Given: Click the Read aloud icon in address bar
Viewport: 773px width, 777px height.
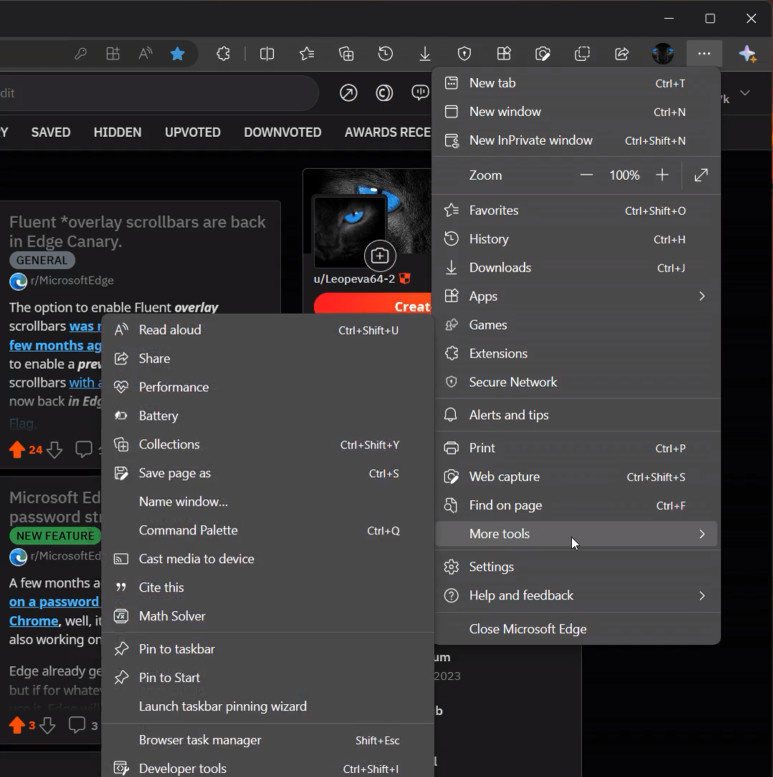Looking at the screenshot, I should point(146,54).
